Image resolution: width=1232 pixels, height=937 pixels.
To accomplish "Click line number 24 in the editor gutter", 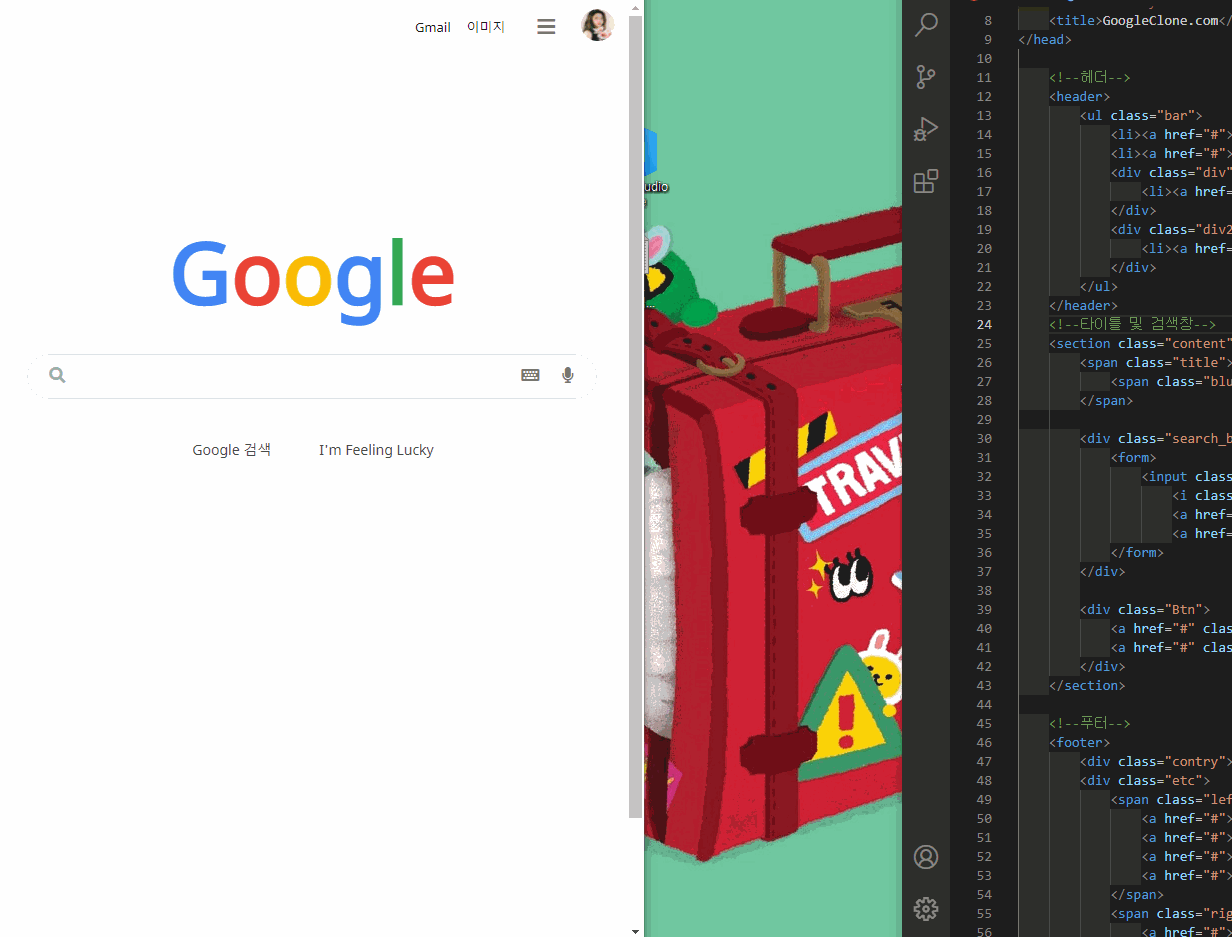I will point(985,324).
